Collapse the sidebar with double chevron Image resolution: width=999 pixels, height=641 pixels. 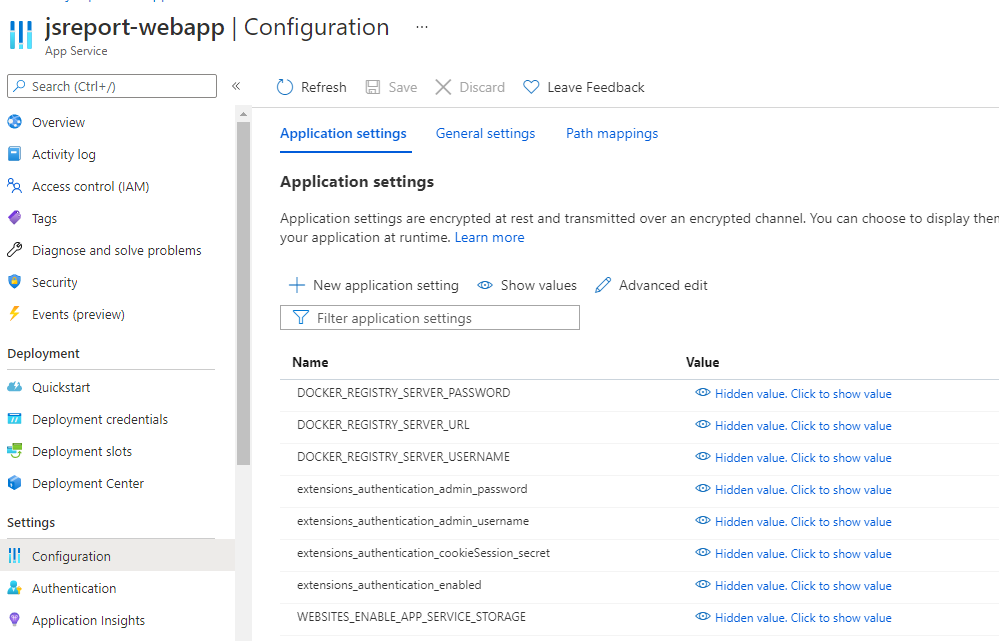(236, 86)
